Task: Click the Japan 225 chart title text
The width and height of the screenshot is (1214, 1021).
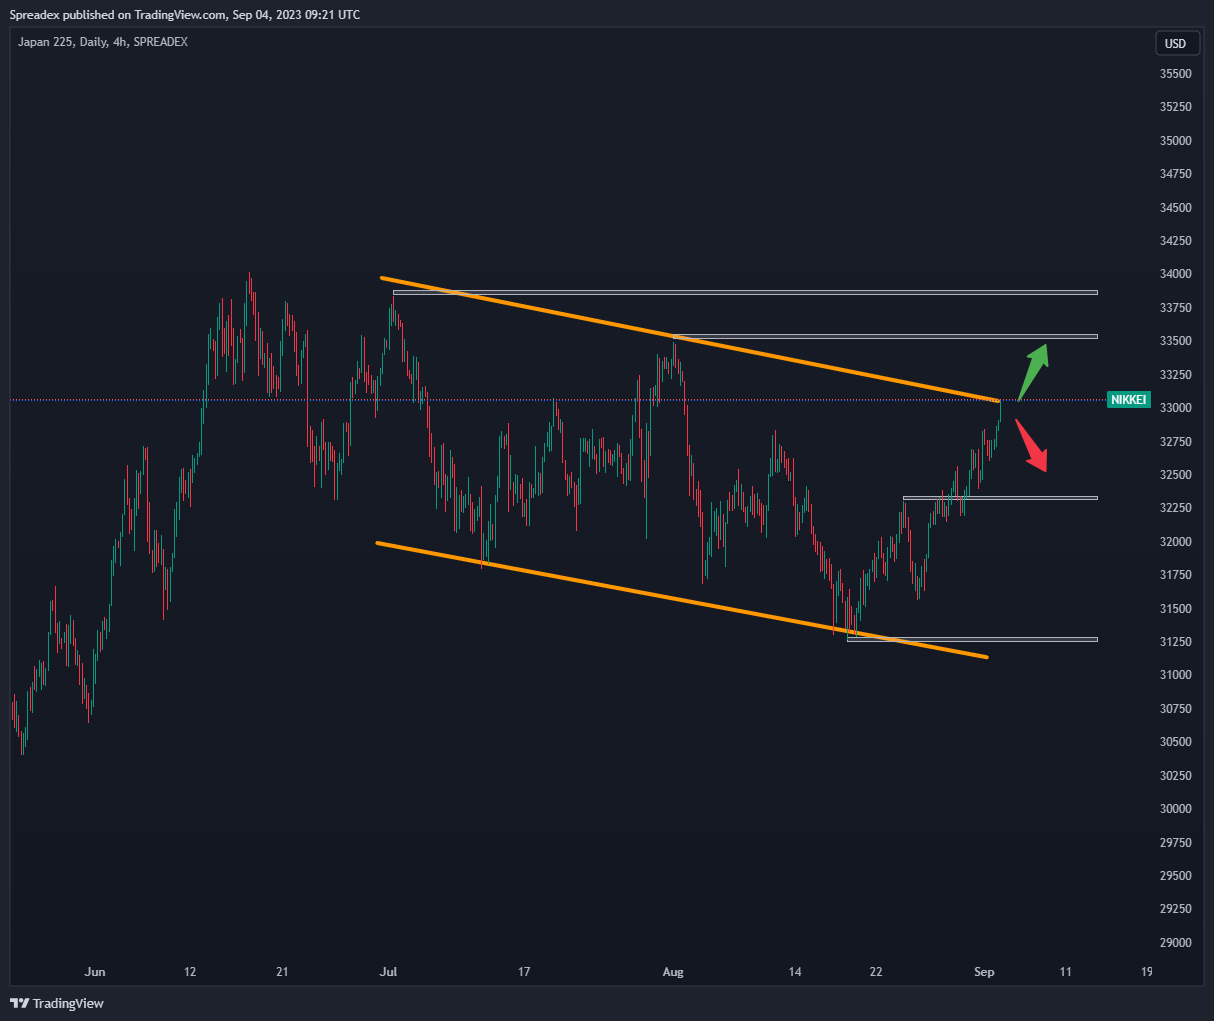Action: [x=102, y=42]
